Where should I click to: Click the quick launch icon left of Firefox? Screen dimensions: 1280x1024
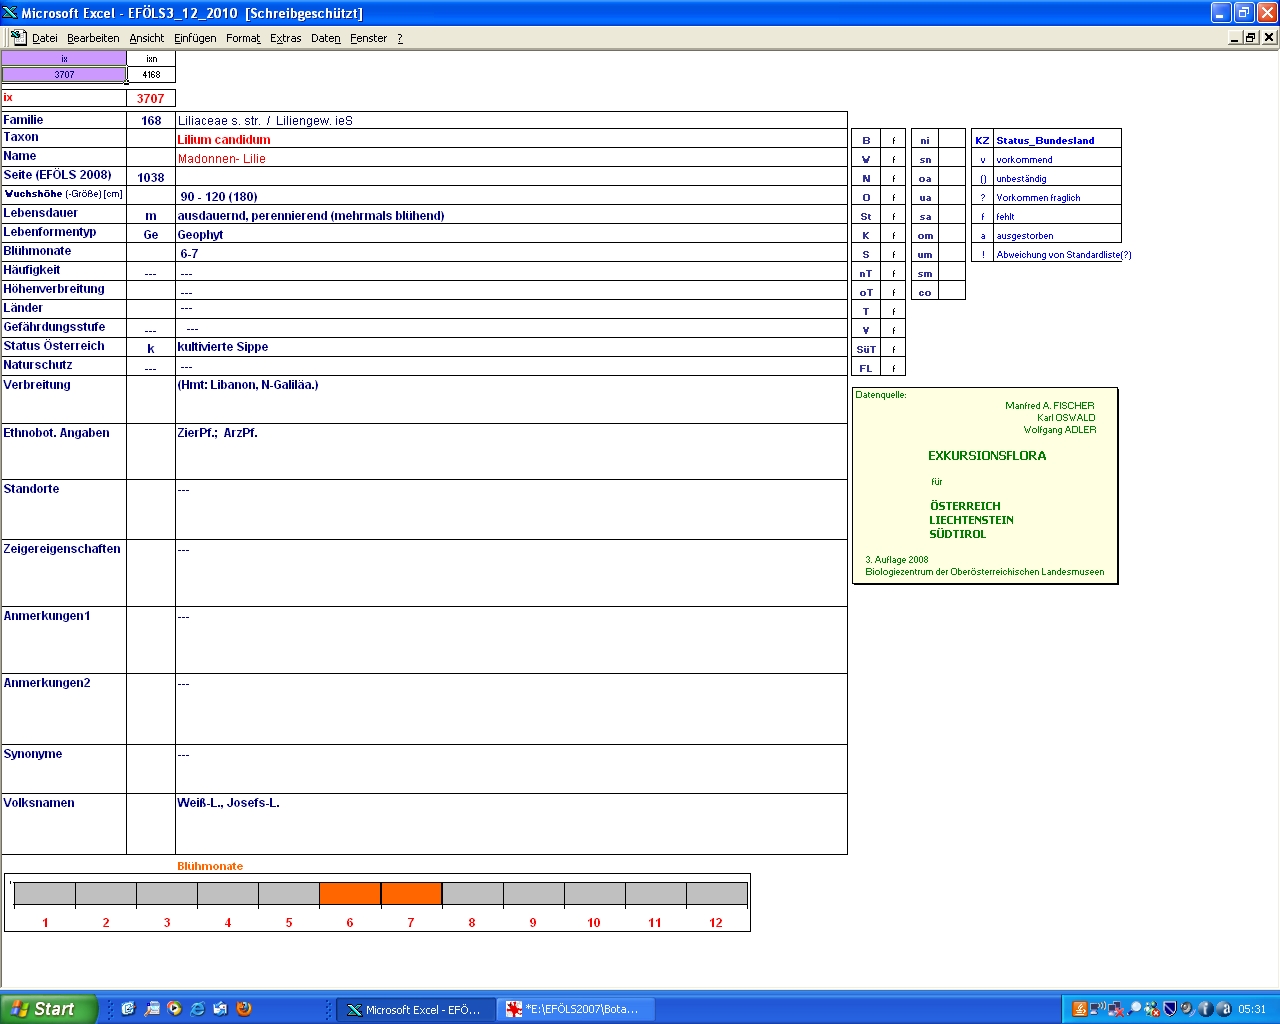pos(221,1009)
